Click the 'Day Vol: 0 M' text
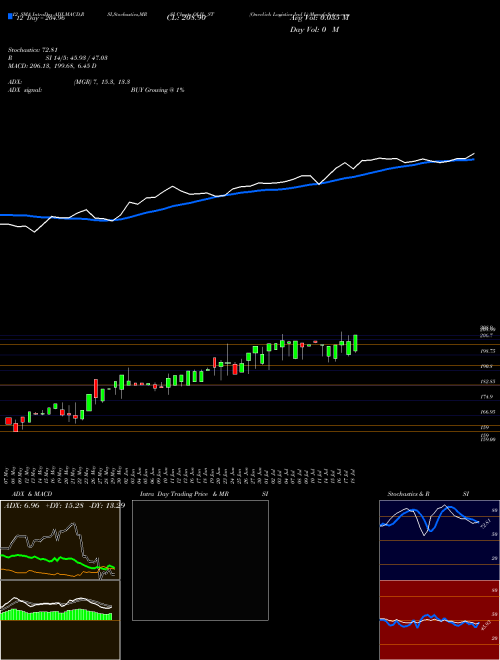The width and height of the screenshot is (500, 660). [x=314, y=30]
